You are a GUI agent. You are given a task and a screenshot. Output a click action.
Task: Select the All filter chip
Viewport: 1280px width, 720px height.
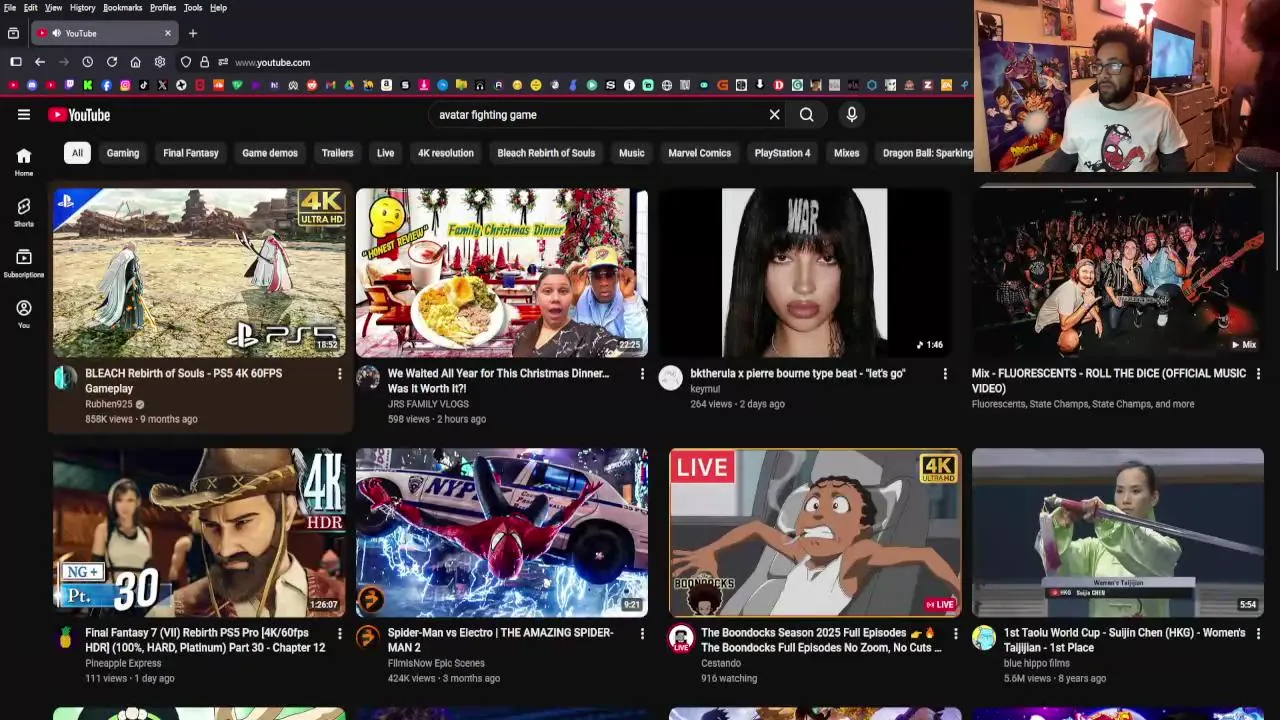(x=77, y=153)
